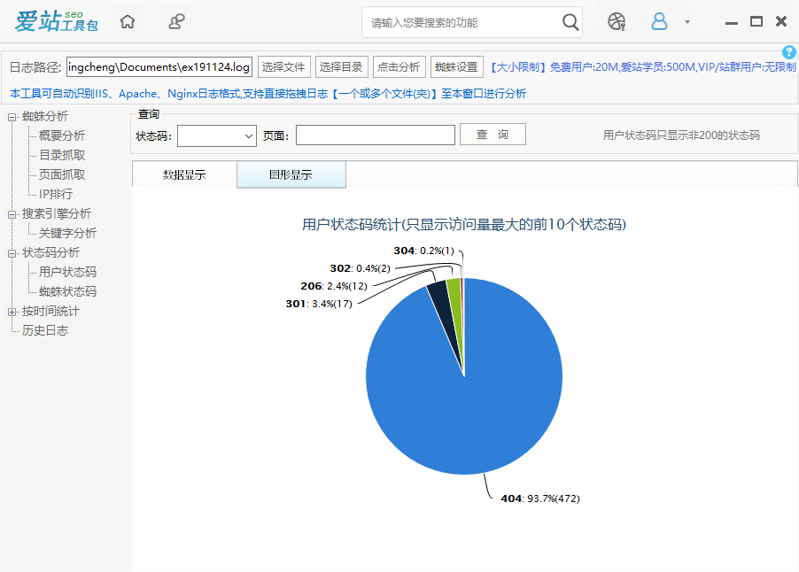Click the 蜘蛛分析 tree label
Viewport: 799px width, 572px height.
45,116
